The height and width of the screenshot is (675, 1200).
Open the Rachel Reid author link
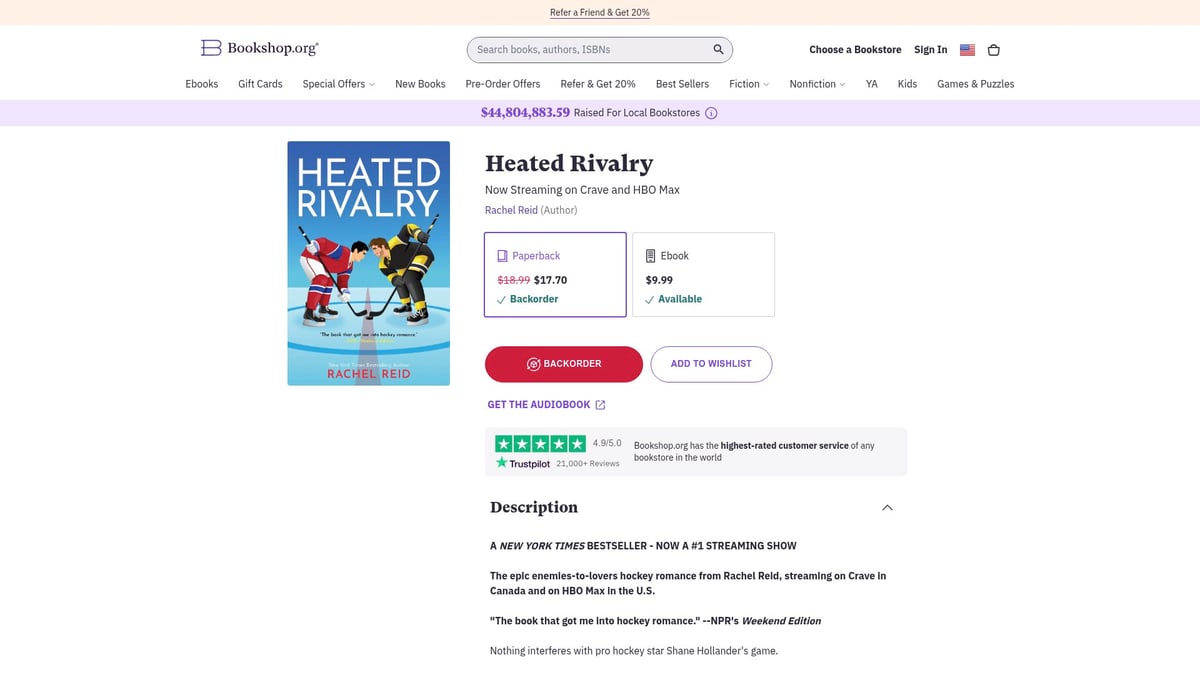click(511, 210)
